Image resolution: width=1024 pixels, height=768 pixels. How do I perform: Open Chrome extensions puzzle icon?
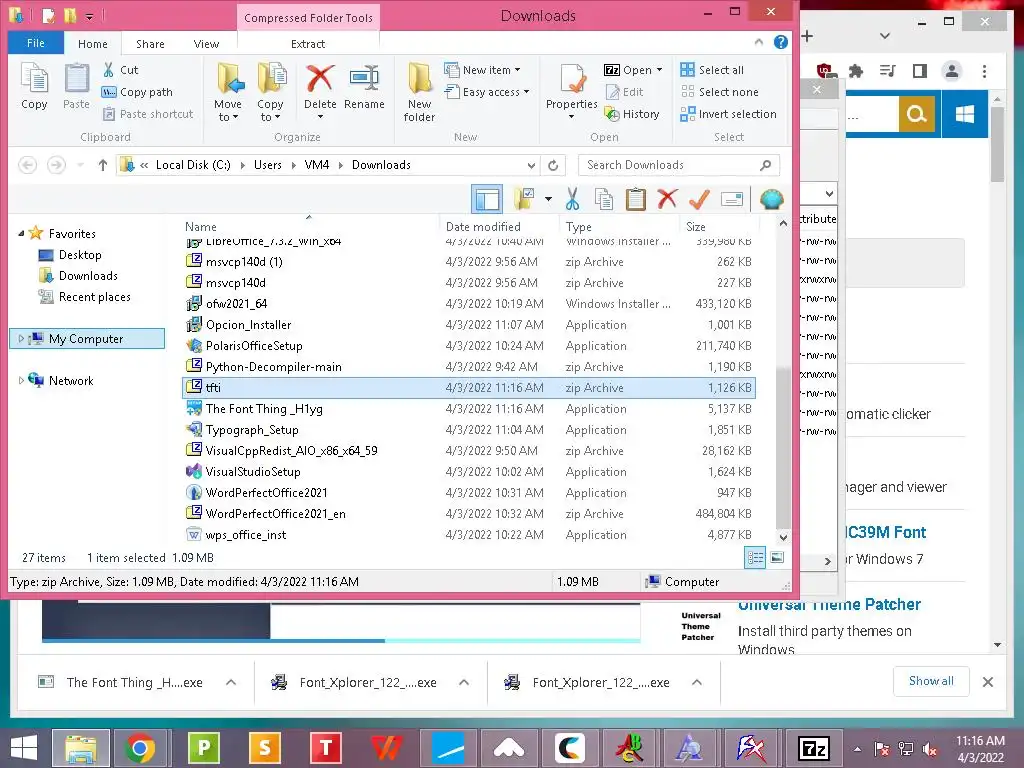[856, 71]
